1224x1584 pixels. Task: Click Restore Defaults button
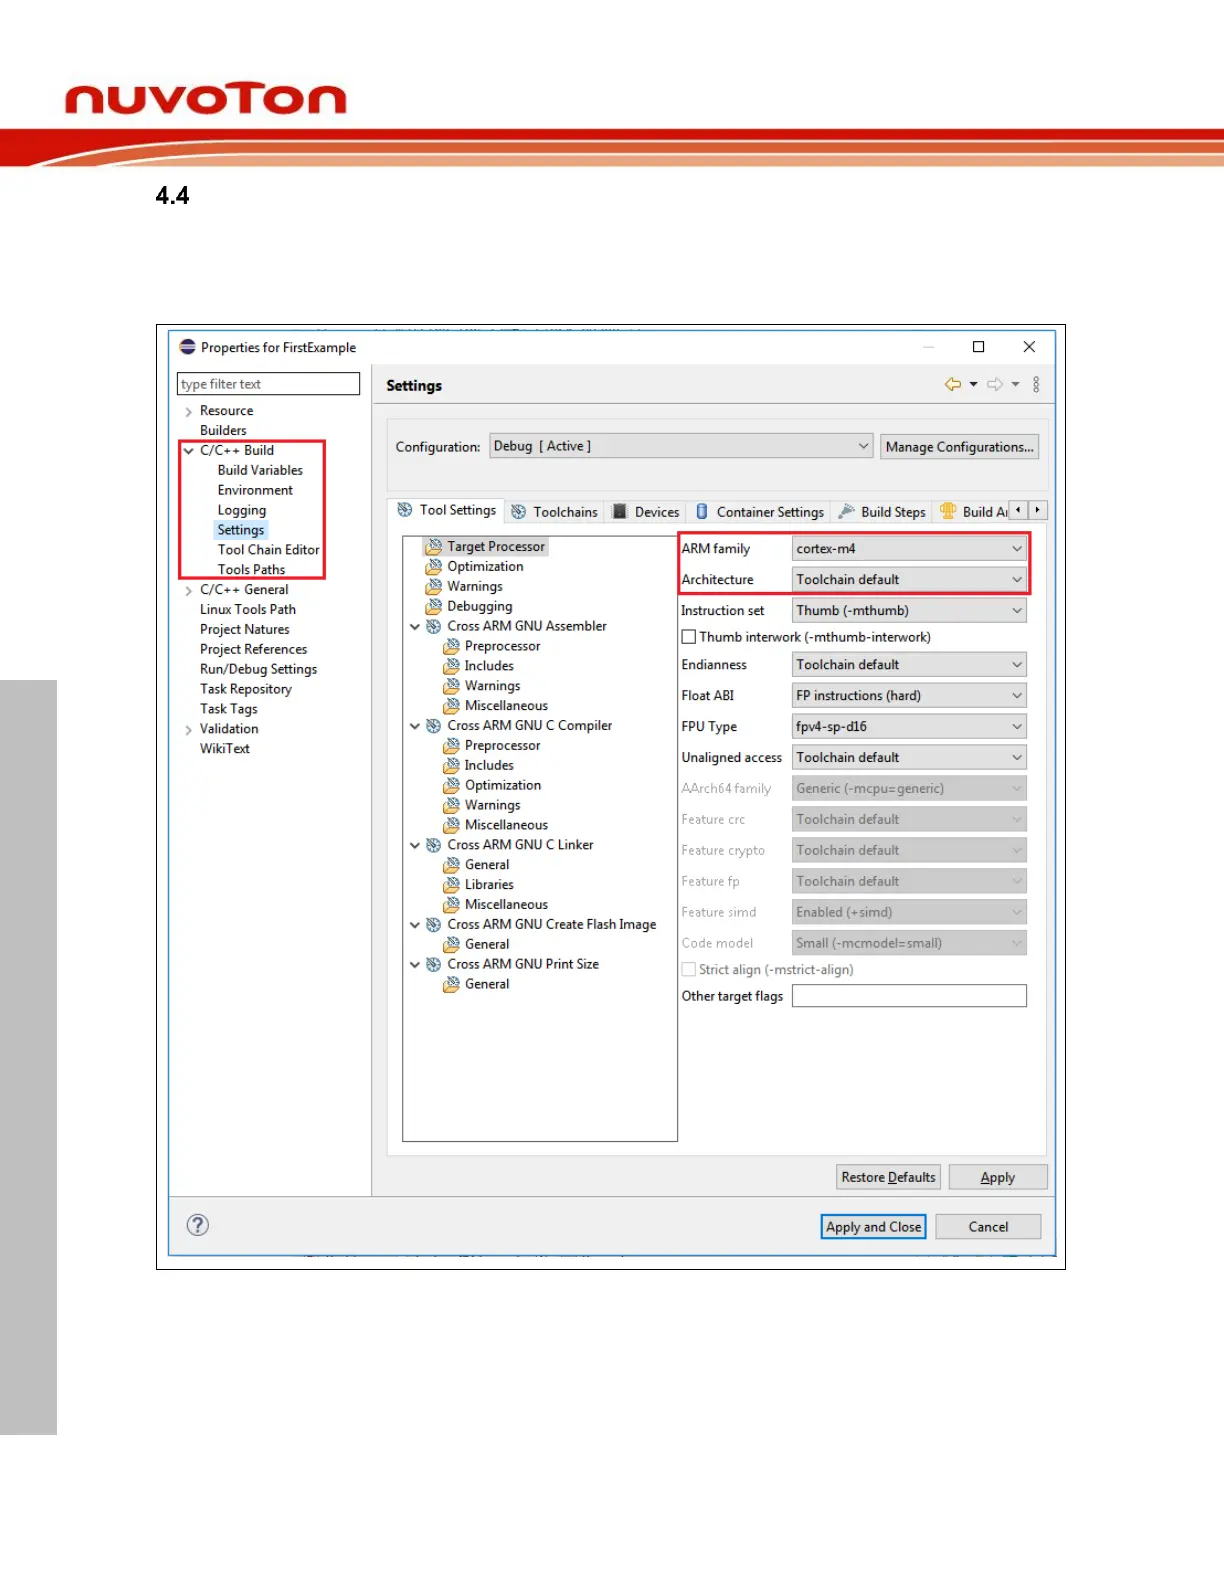pyautogui.click(x=888, y=1178)
